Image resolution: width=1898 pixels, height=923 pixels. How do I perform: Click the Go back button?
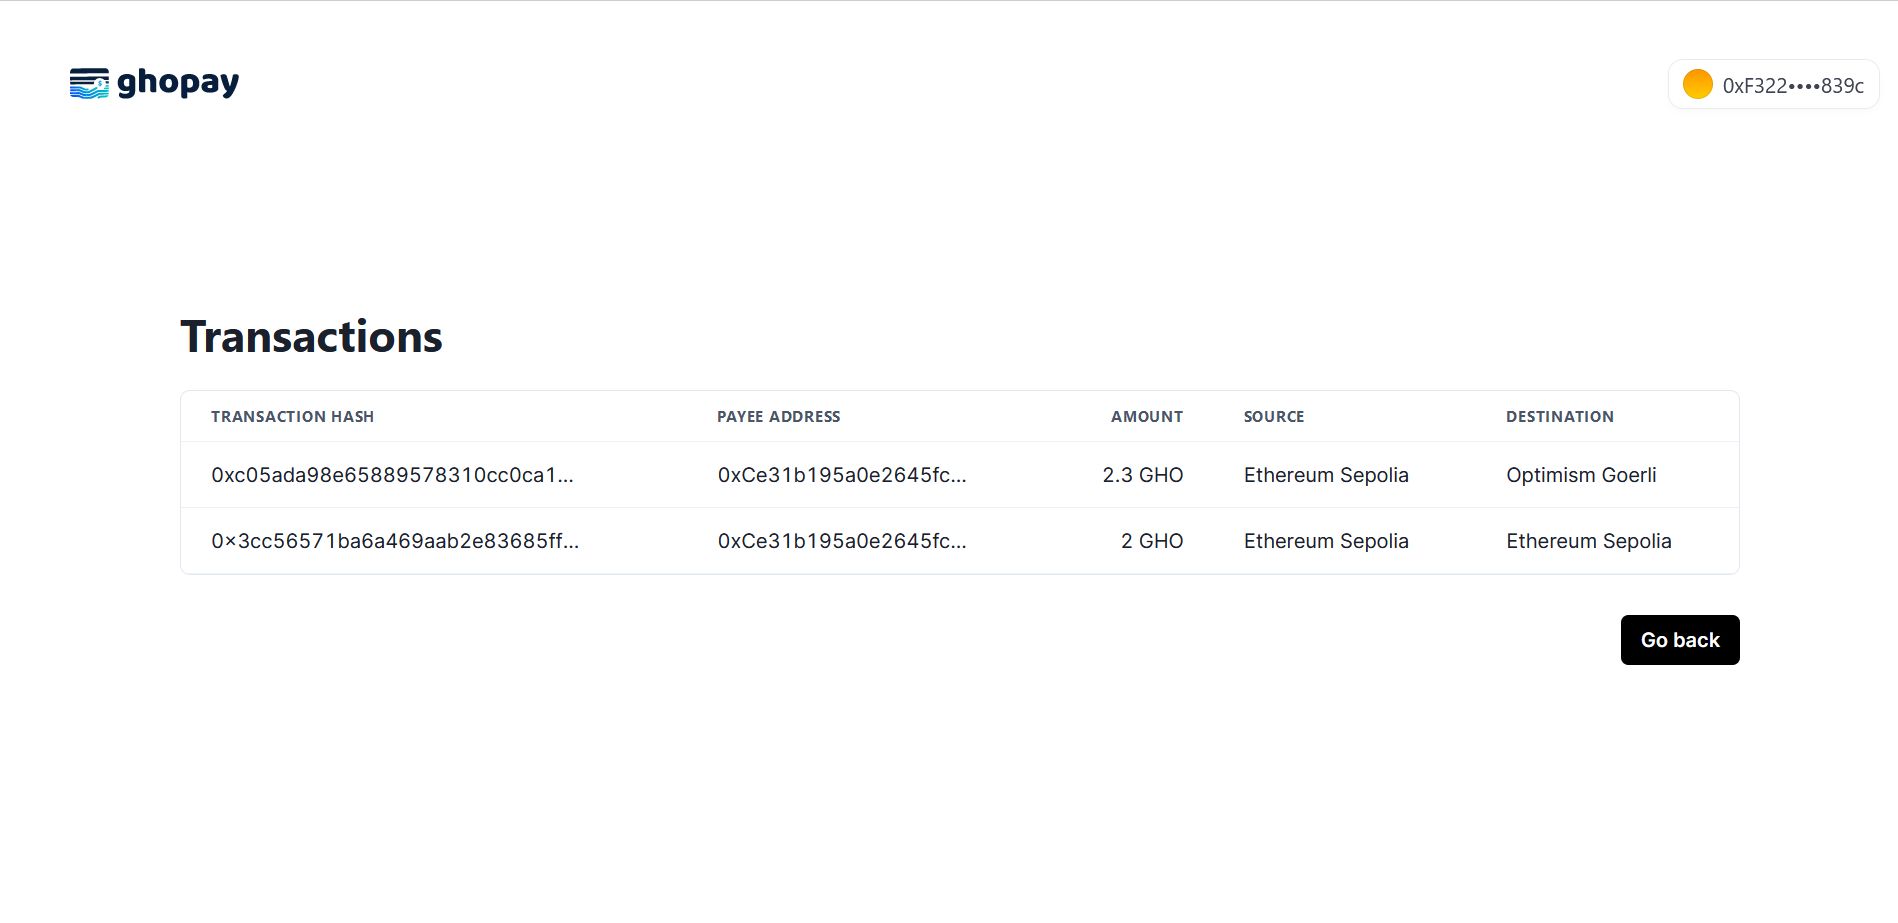pyautogui.click(x=1680, y=640)
